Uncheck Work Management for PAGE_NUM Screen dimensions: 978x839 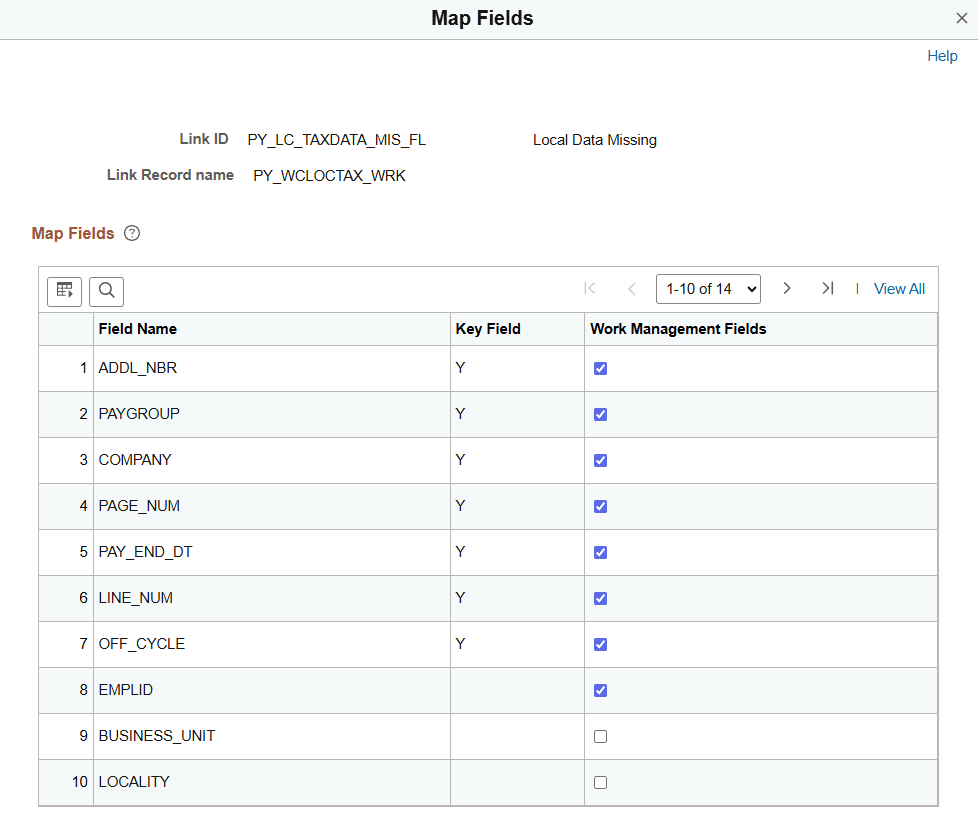click(x=601, y=507)
